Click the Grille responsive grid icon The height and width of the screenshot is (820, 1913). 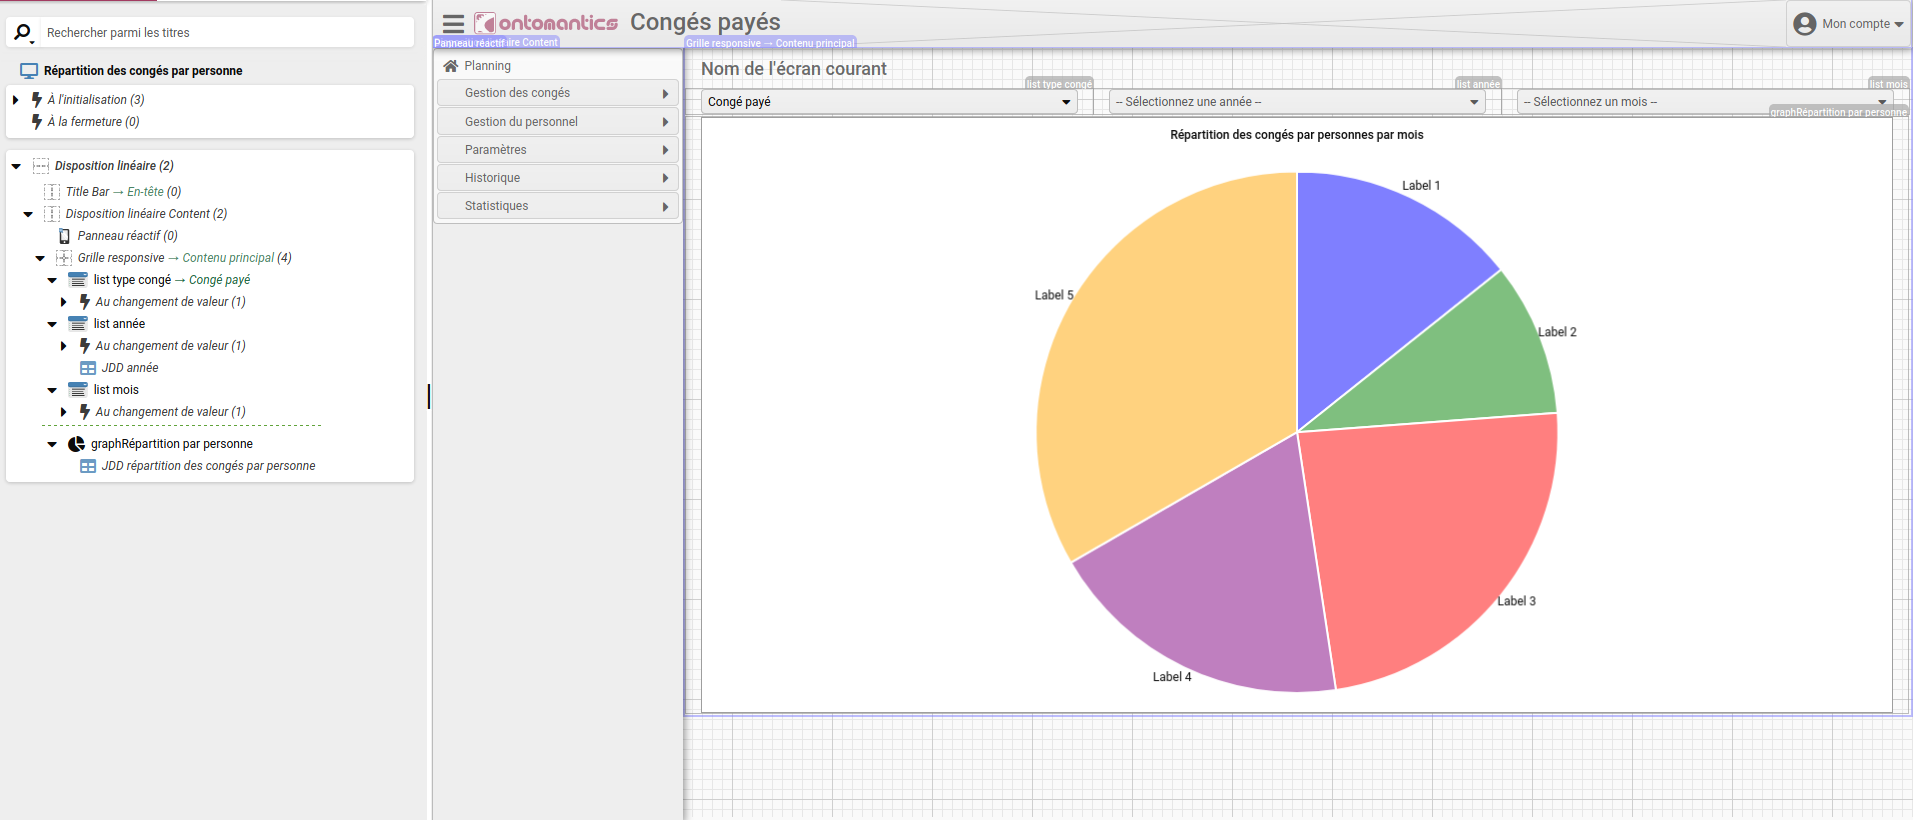pyautogui.click(x=64, y=258)
